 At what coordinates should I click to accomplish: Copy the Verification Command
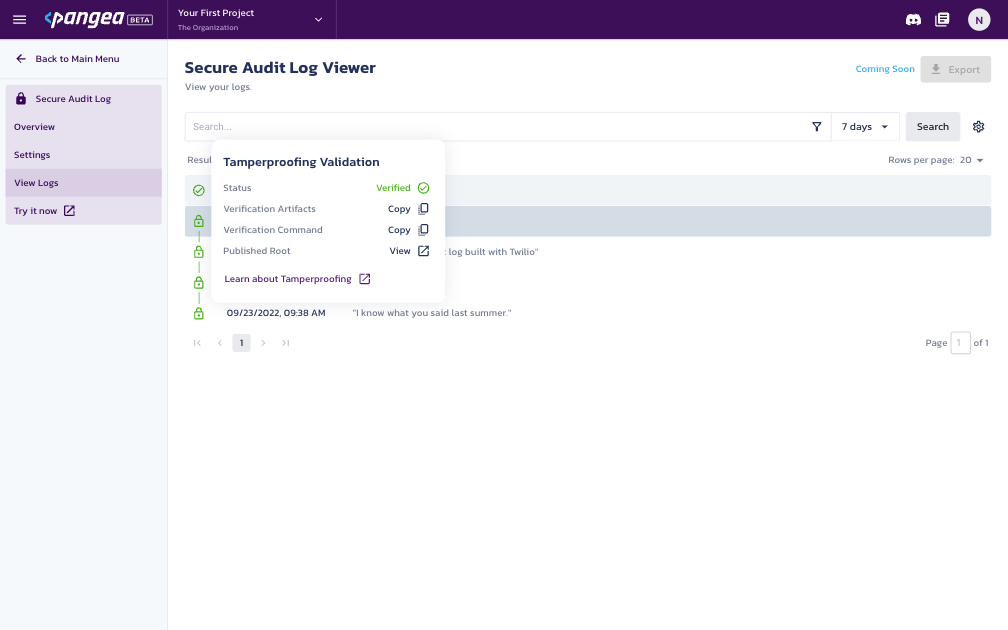(x=408, y=230)
